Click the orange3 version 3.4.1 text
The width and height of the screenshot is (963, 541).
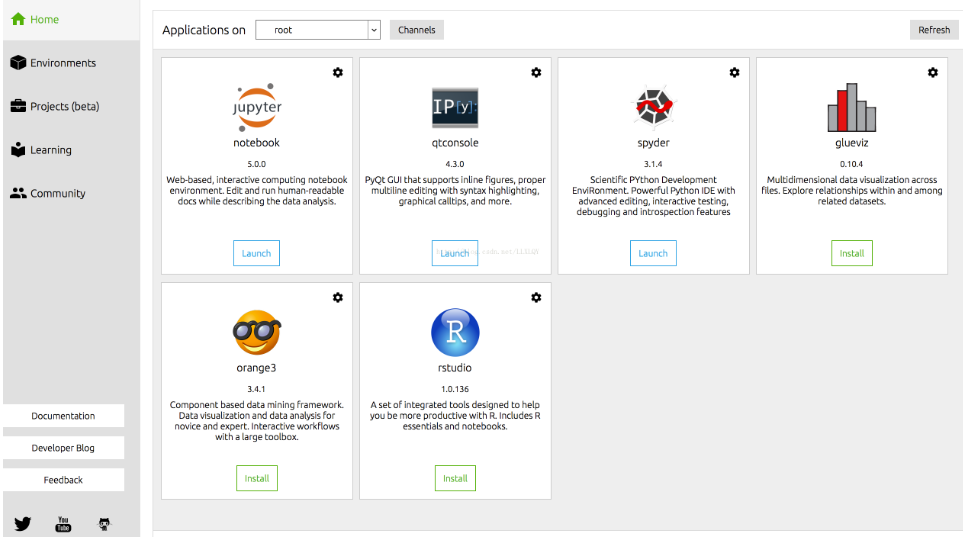257,389
